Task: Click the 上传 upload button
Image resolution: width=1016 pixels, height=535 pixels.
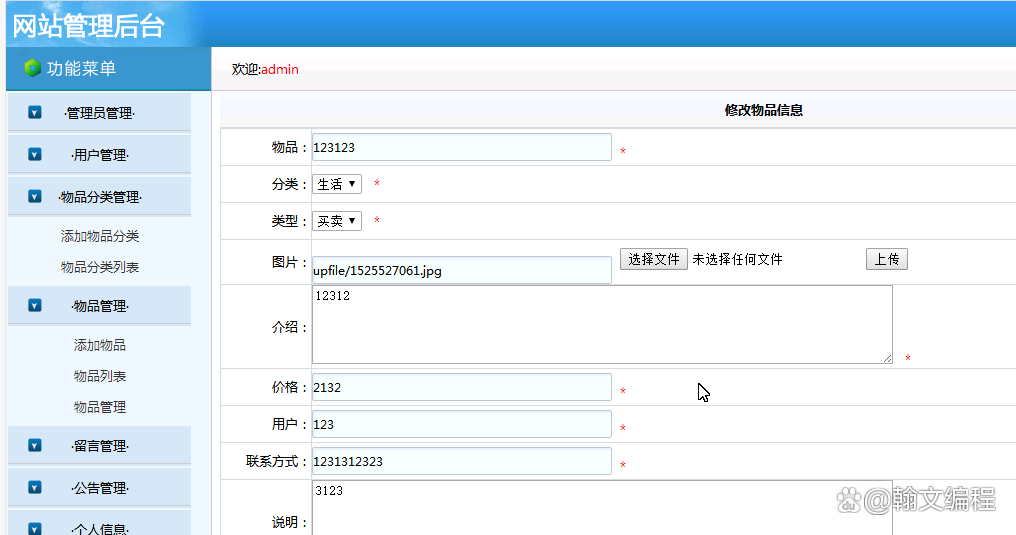Action: [x=886, y=259]
